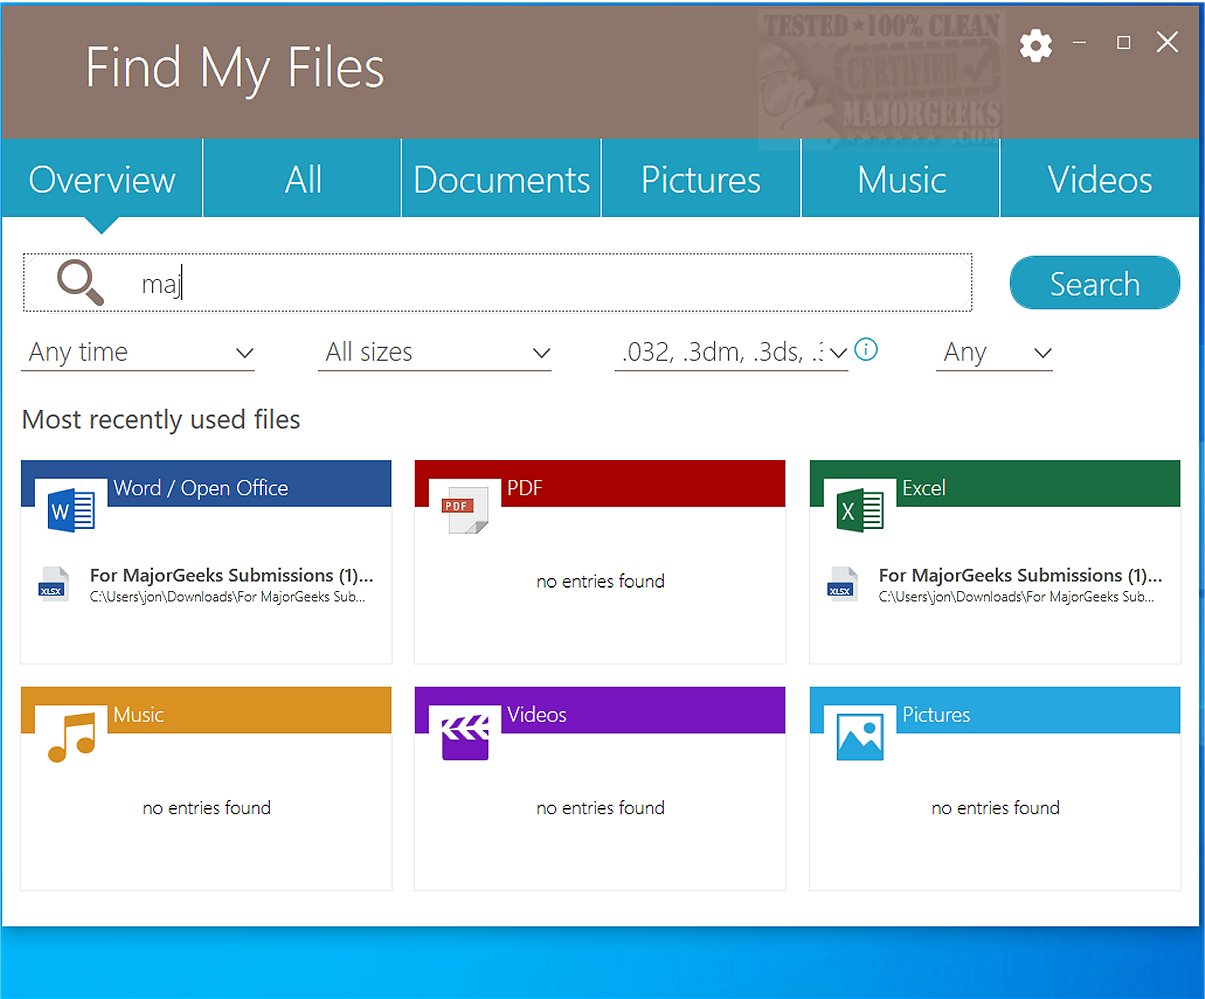Expand the file extensions dropdown
This screenshot has width=1205, height=999.
(x=730, y=353)
